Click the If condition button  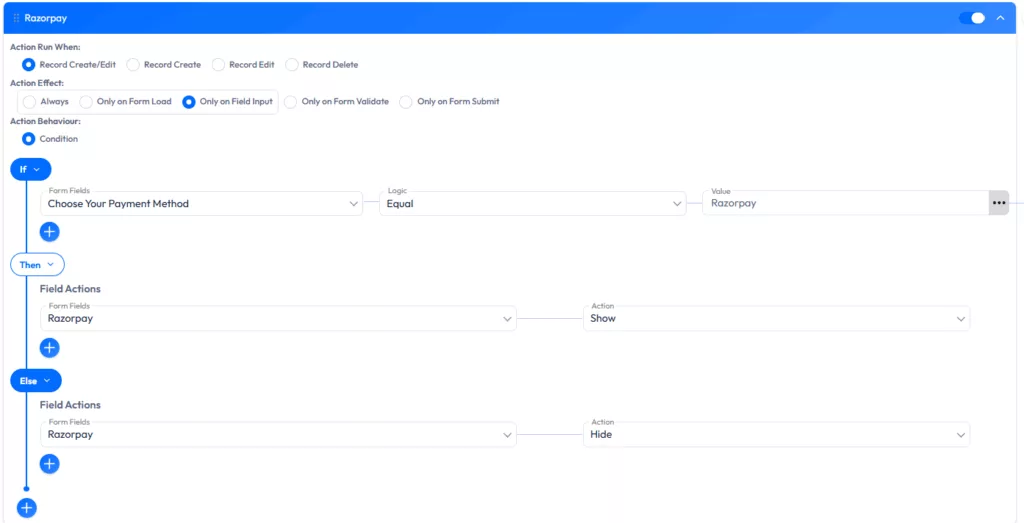(30, 170)
